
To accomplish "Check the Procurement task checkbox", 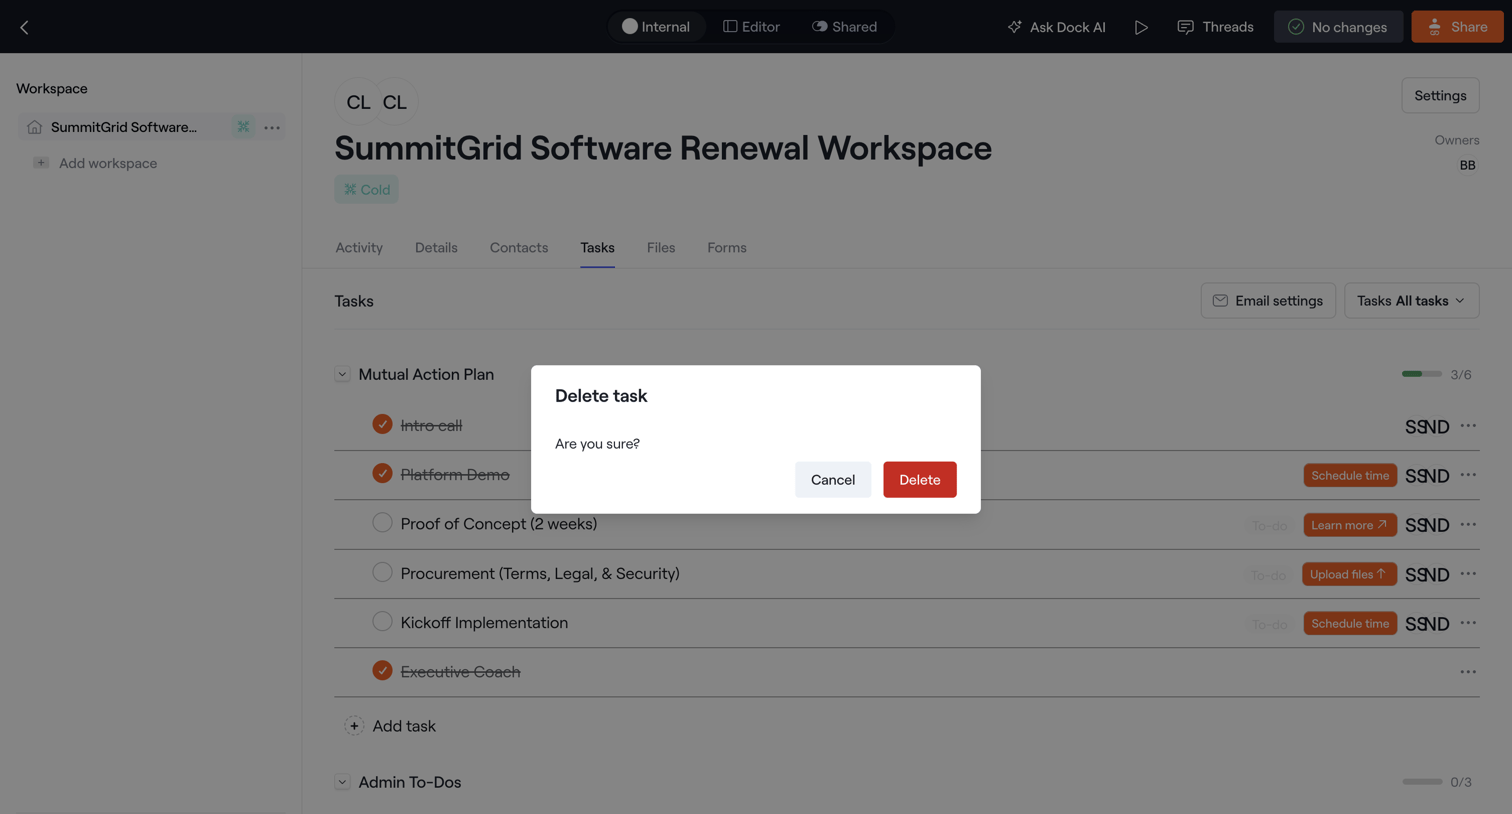I will [x=382, y=572].
